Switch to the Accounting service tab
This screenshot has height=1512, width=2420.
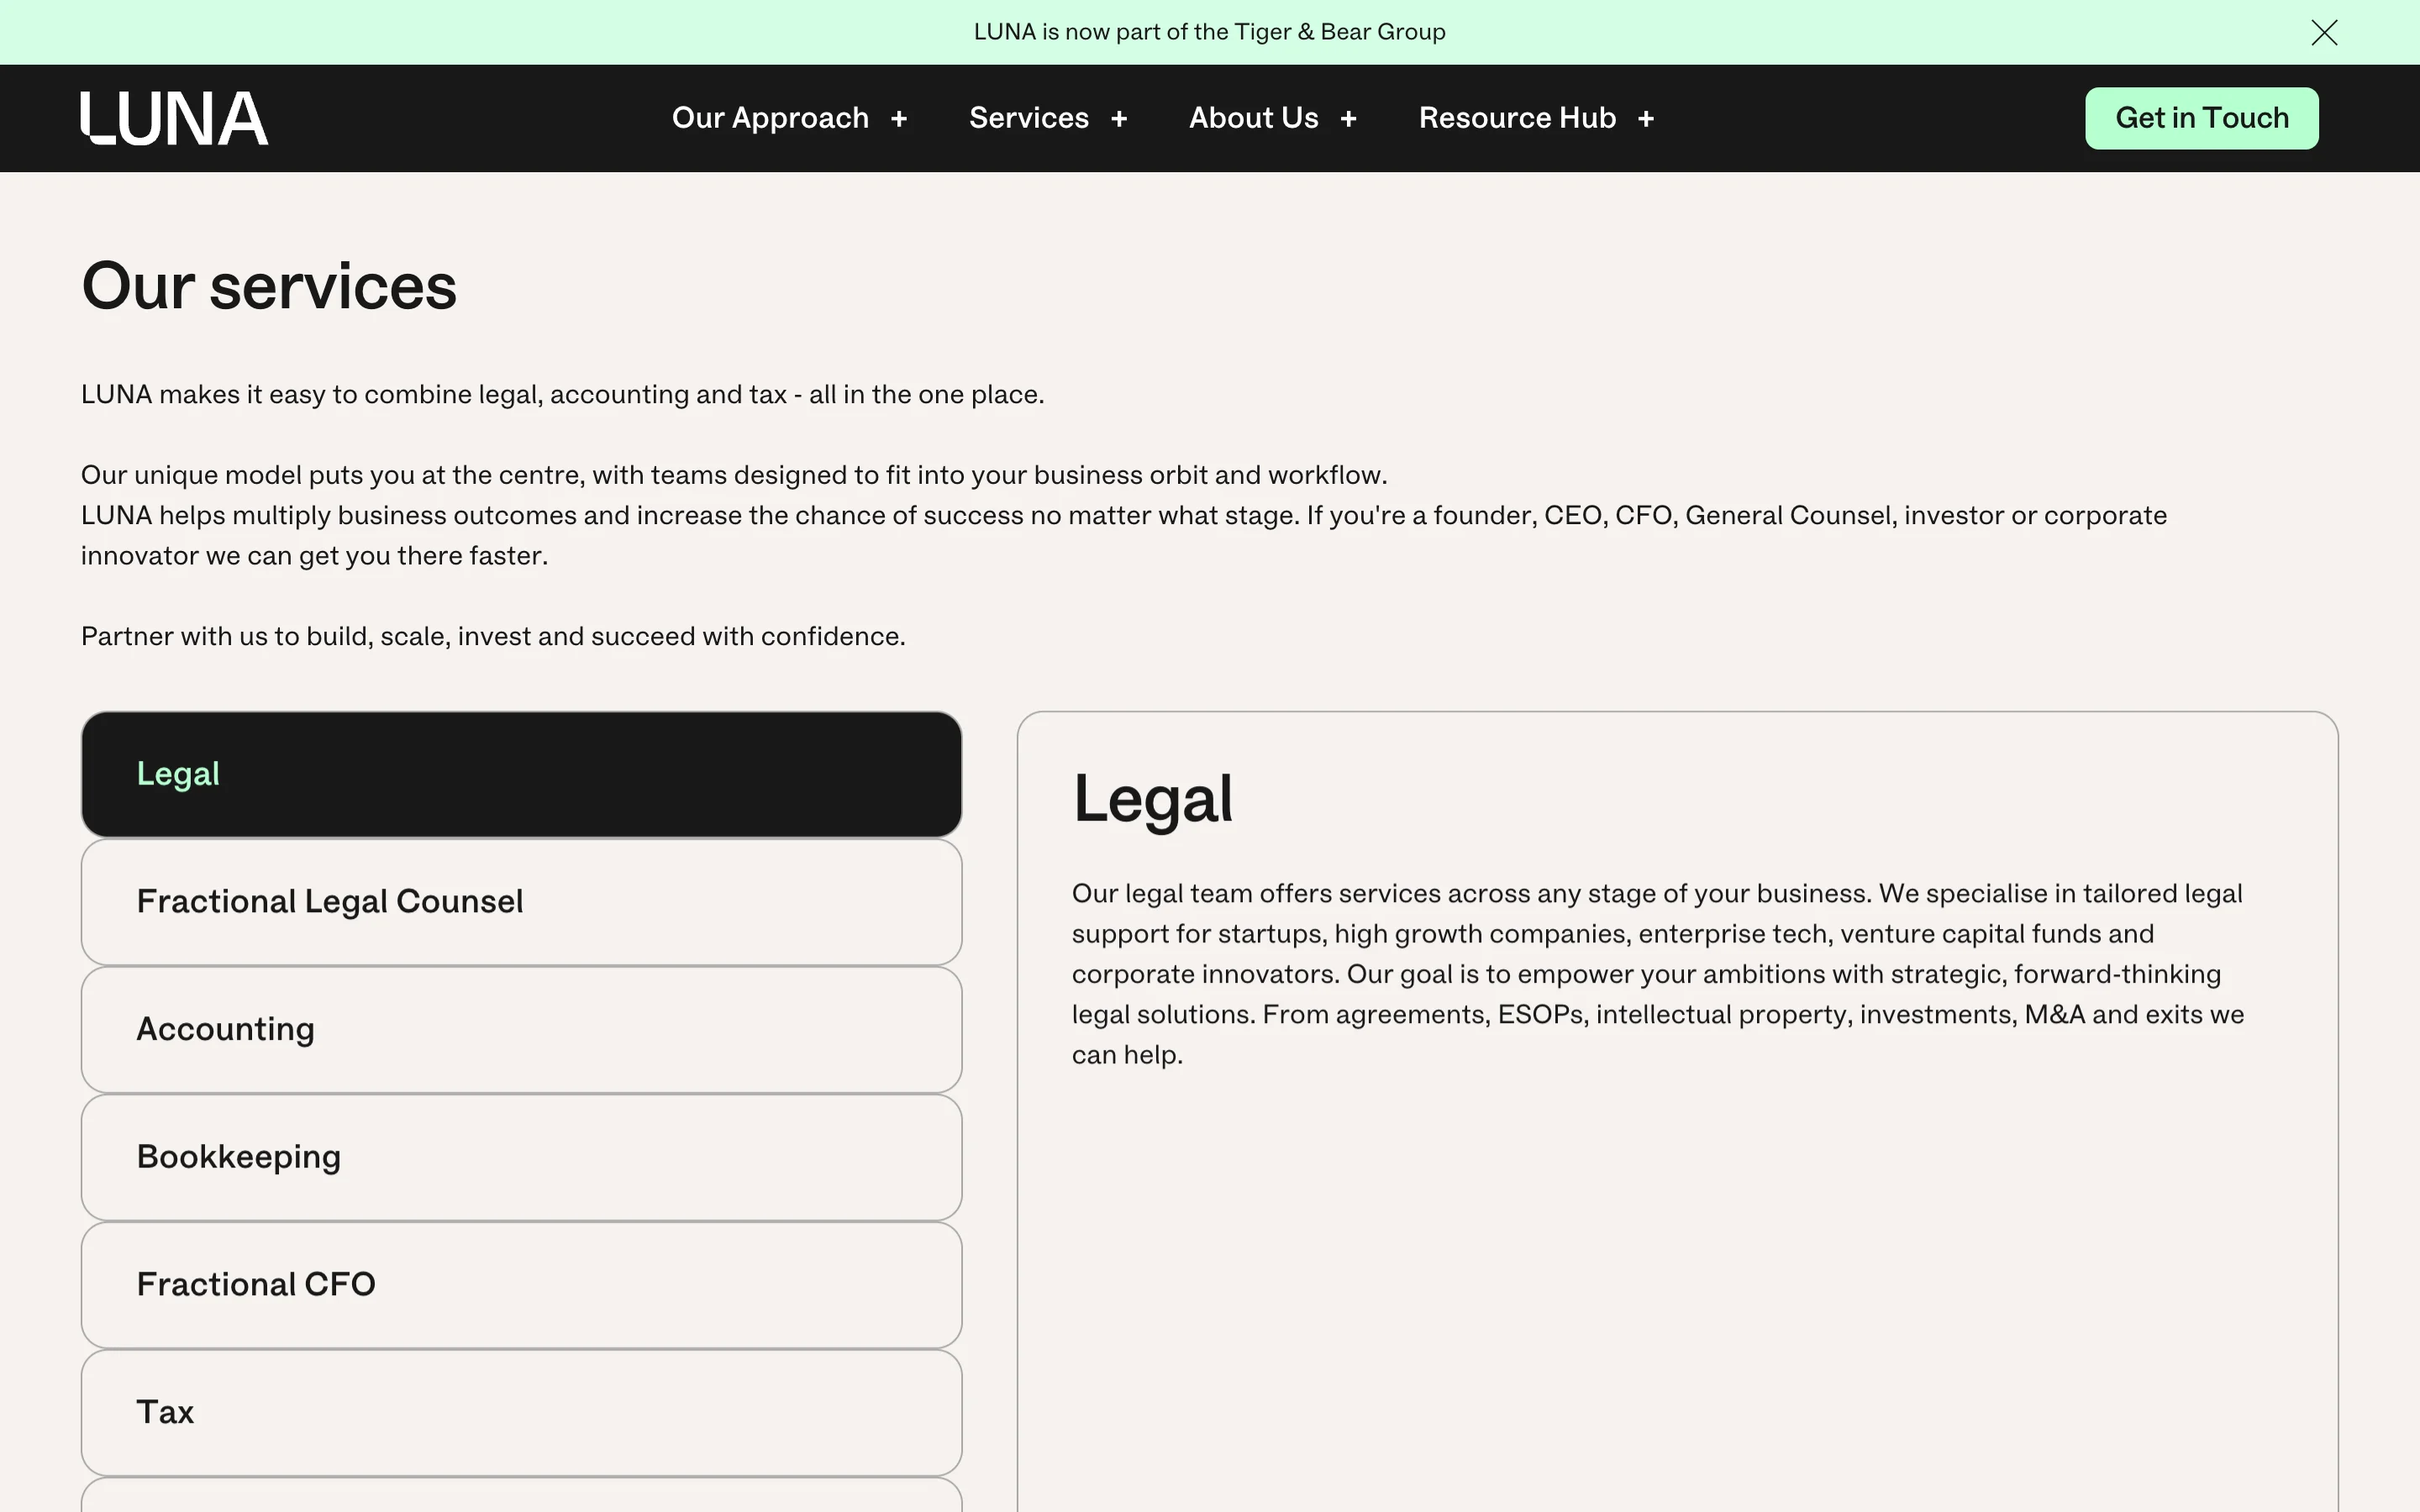click(521, 1029)
